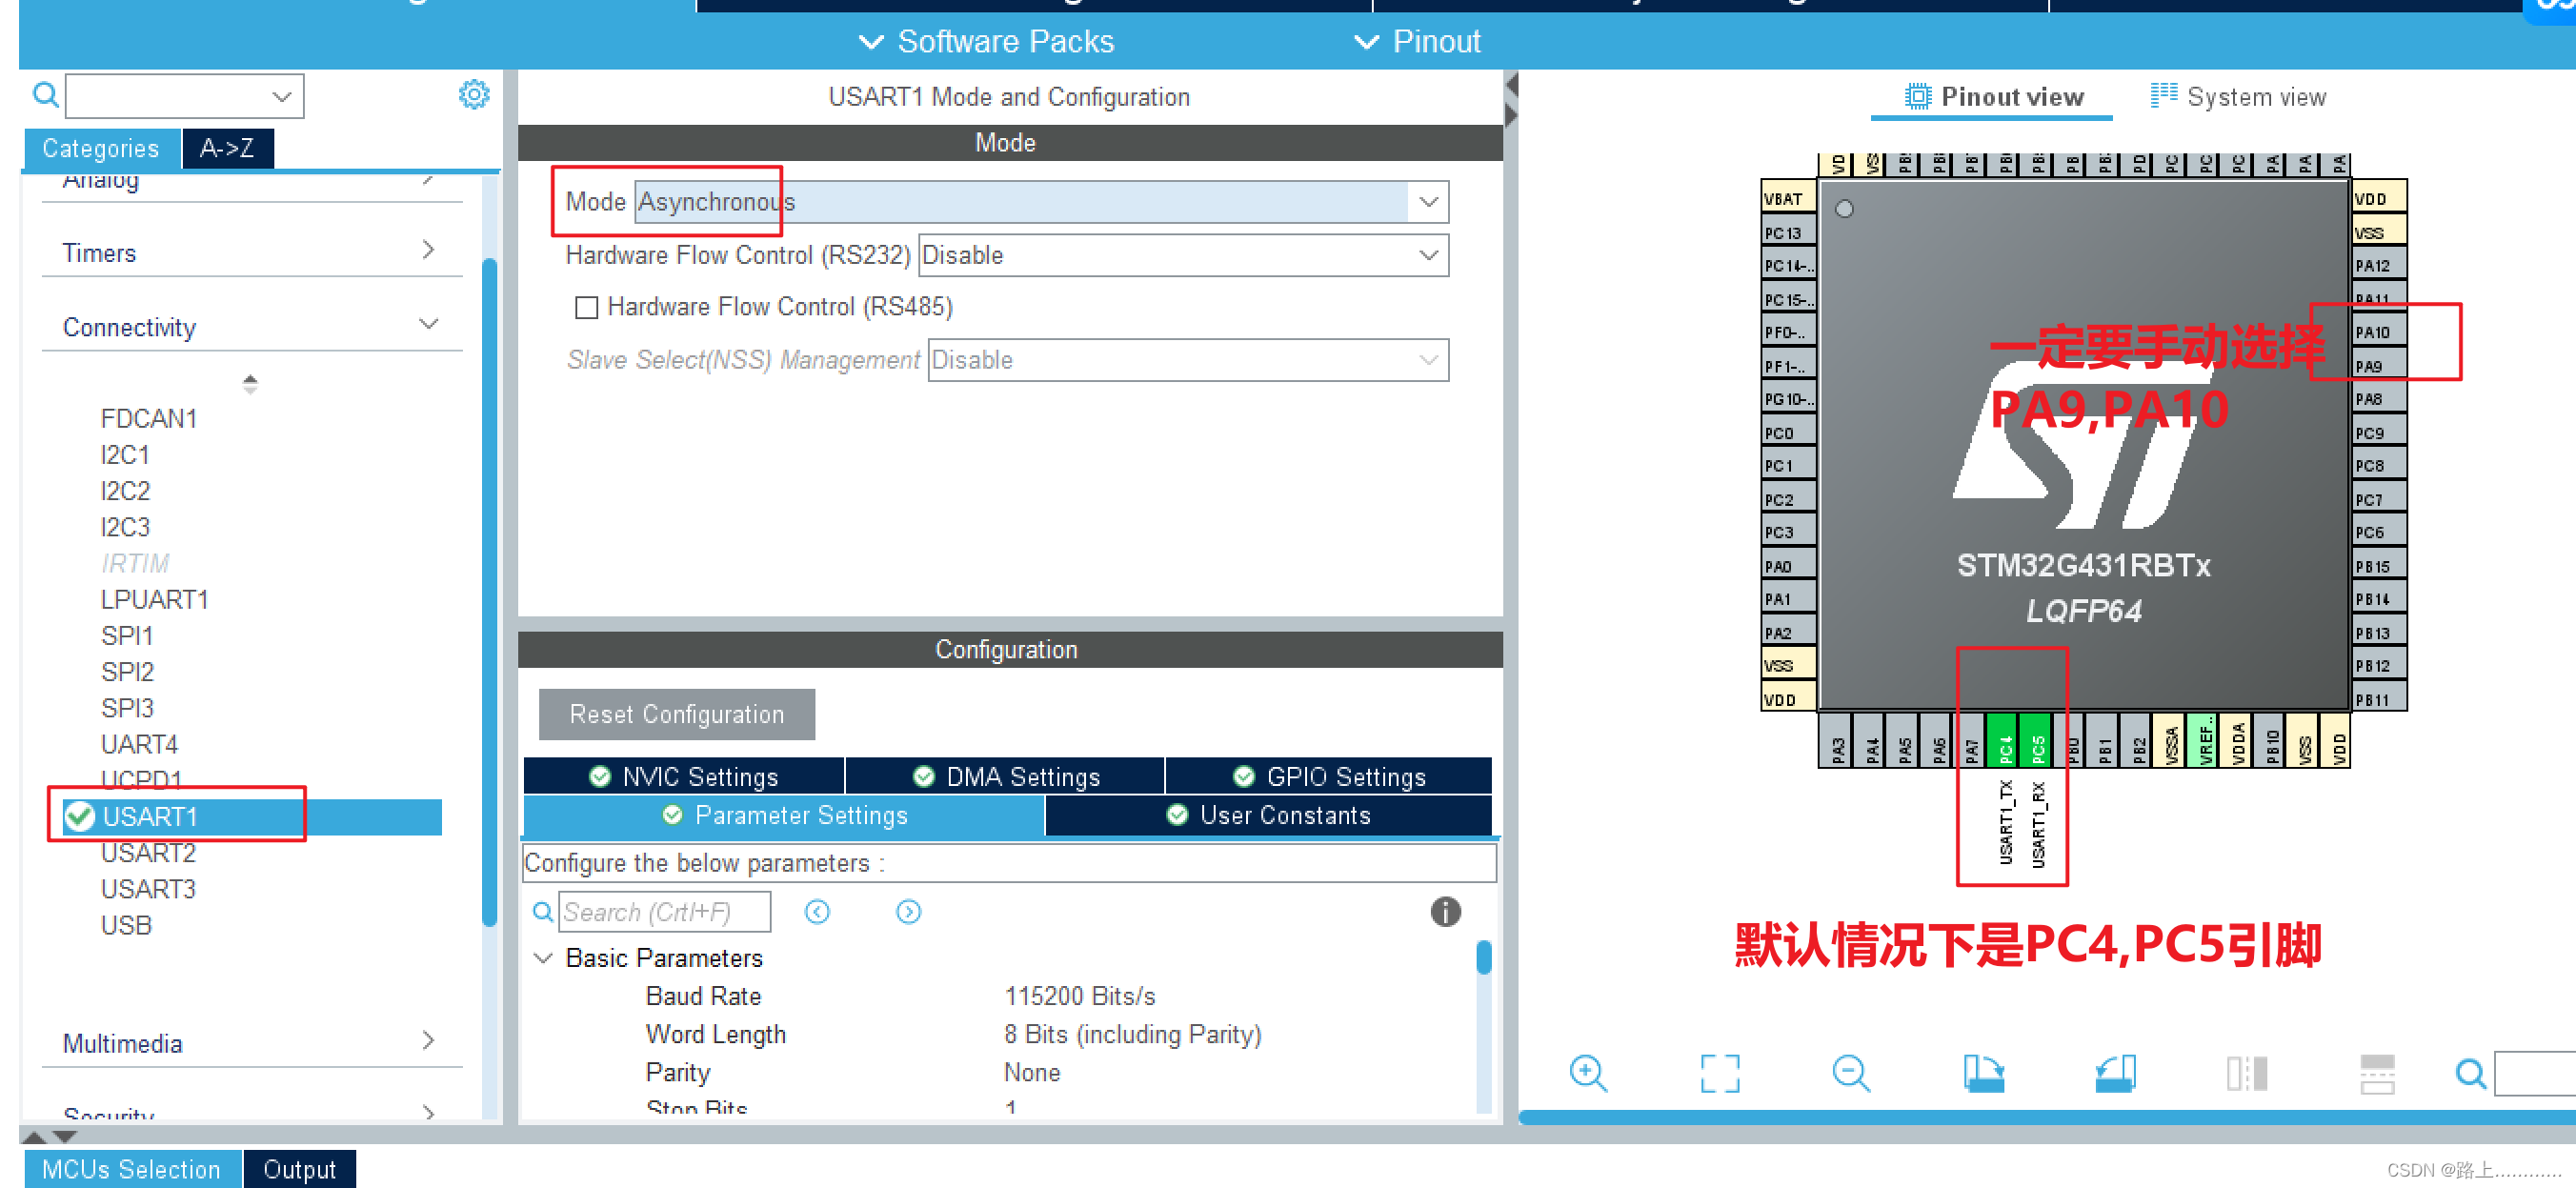The width and height of the screenshot is (2576, 1188).
Task: Enable Hardware Flow Control (RS485) checkbox
Action: coord(587,307)
